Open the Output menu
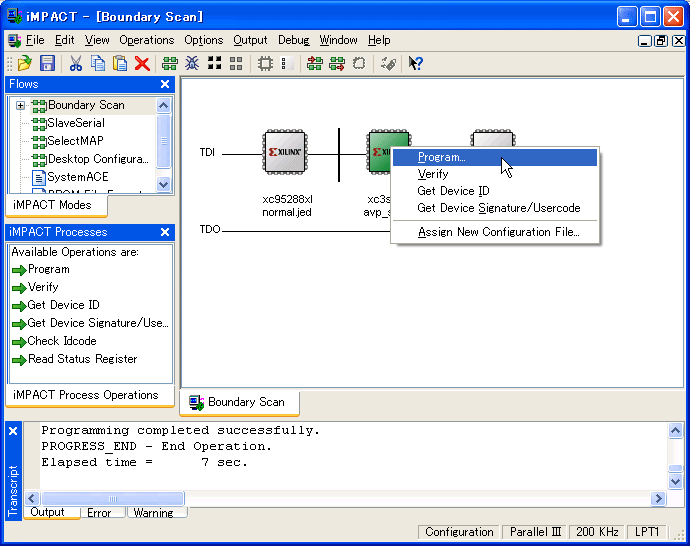Viewport: 690px width, 546px height. (250, 40)
